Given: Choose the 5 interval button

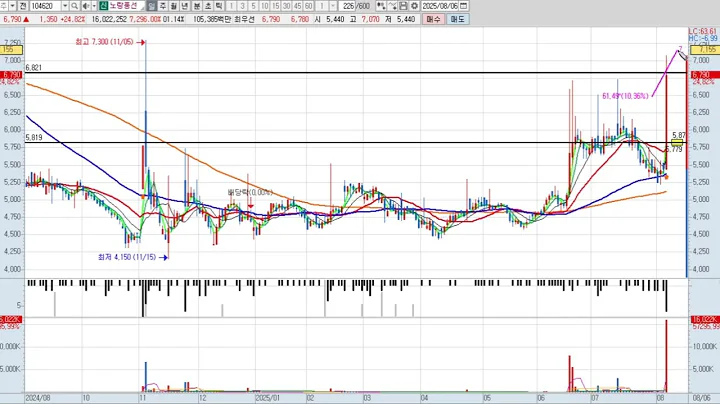Looking at the screenshot, I should (x=253, y=6).
